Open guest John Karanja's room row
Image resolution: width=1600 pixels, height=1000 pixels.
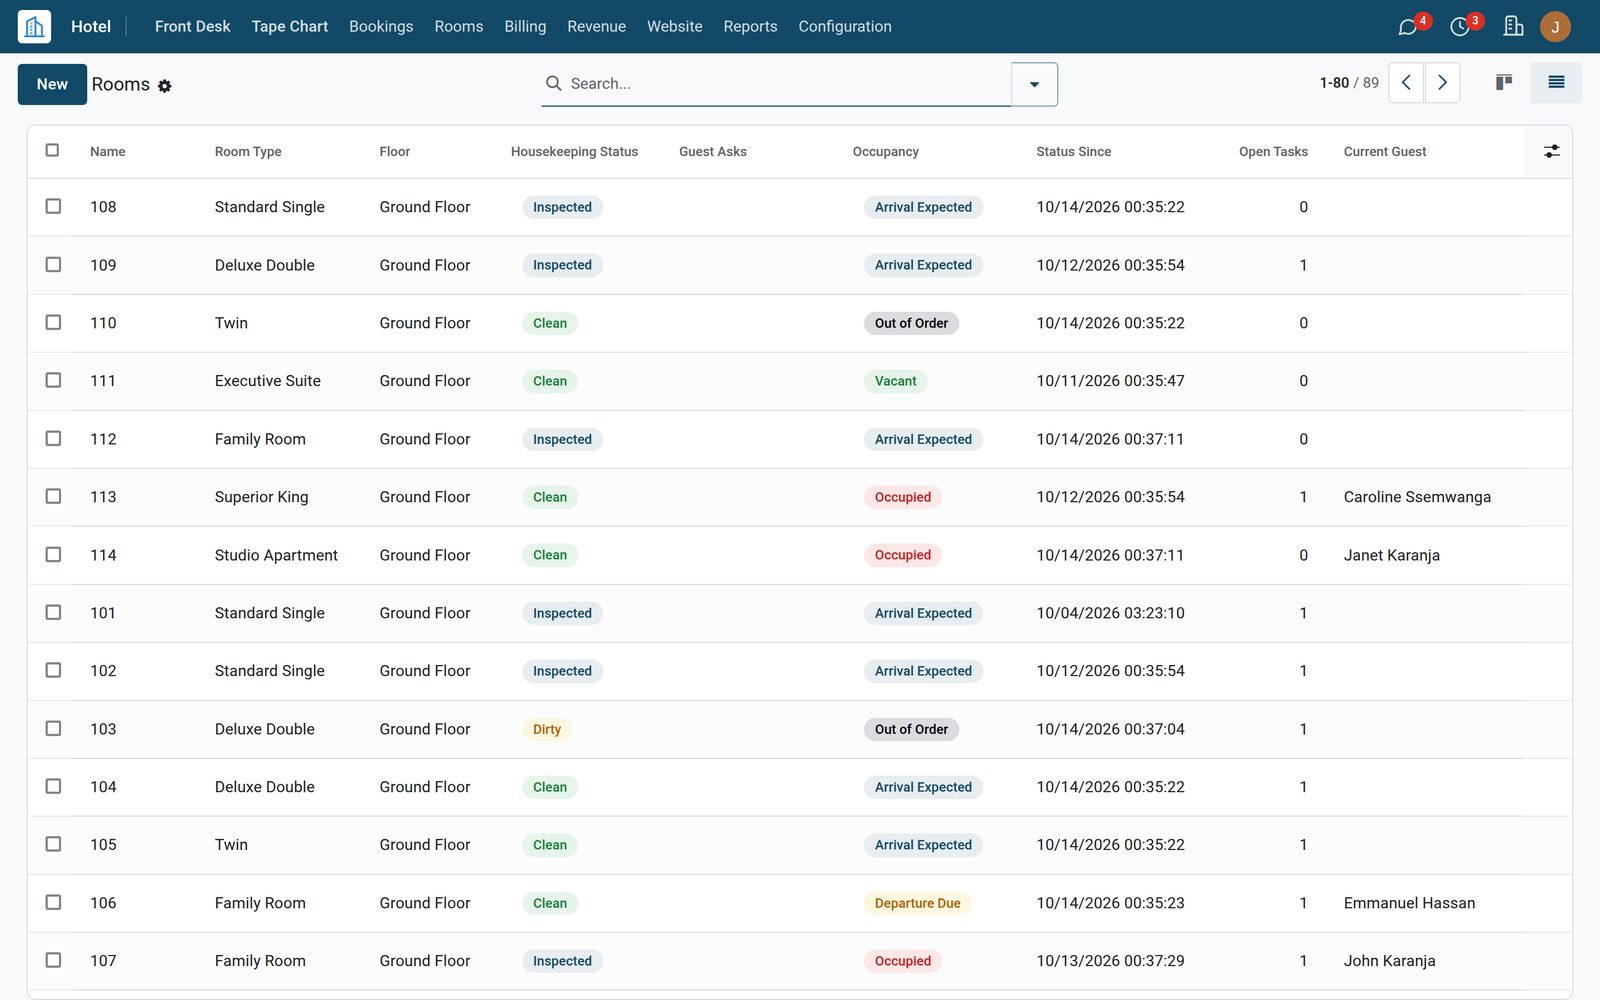click(x=799, y=961)
